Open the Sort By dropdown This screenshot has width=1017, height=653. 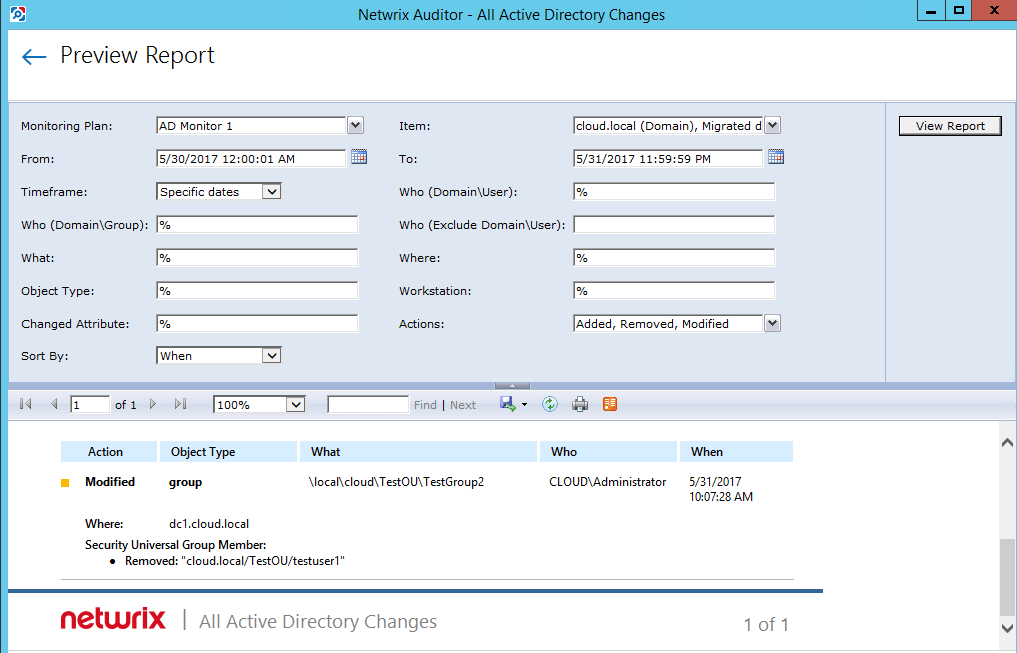point(271,355)
